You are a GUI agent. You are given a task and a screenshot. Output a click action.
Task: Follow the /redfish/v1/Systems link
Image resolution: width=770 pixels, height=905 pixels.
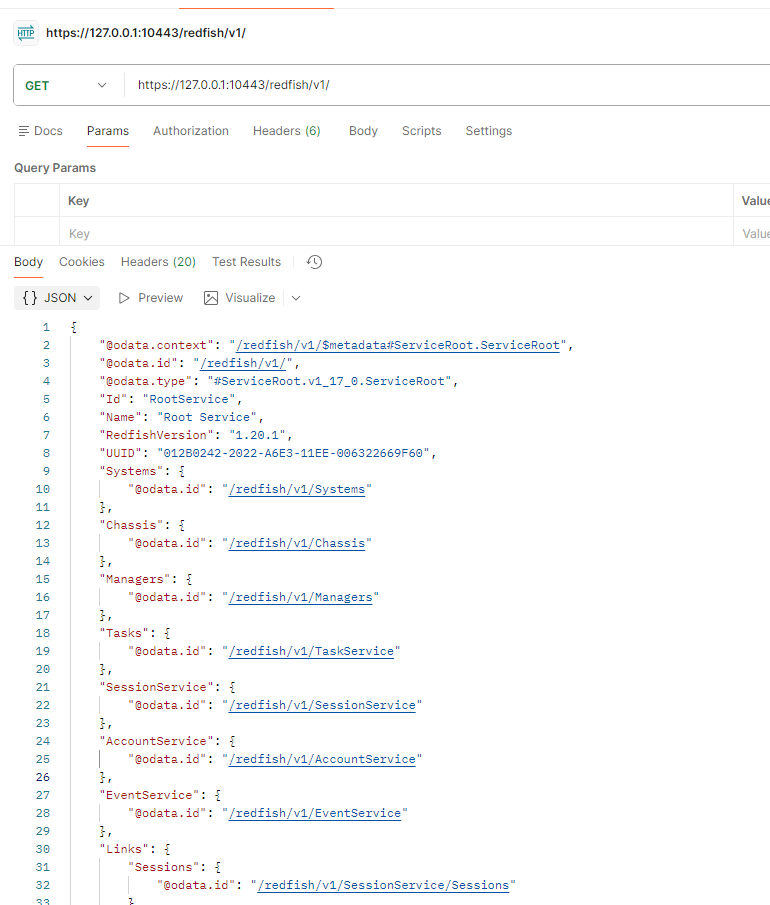[299, 489]
